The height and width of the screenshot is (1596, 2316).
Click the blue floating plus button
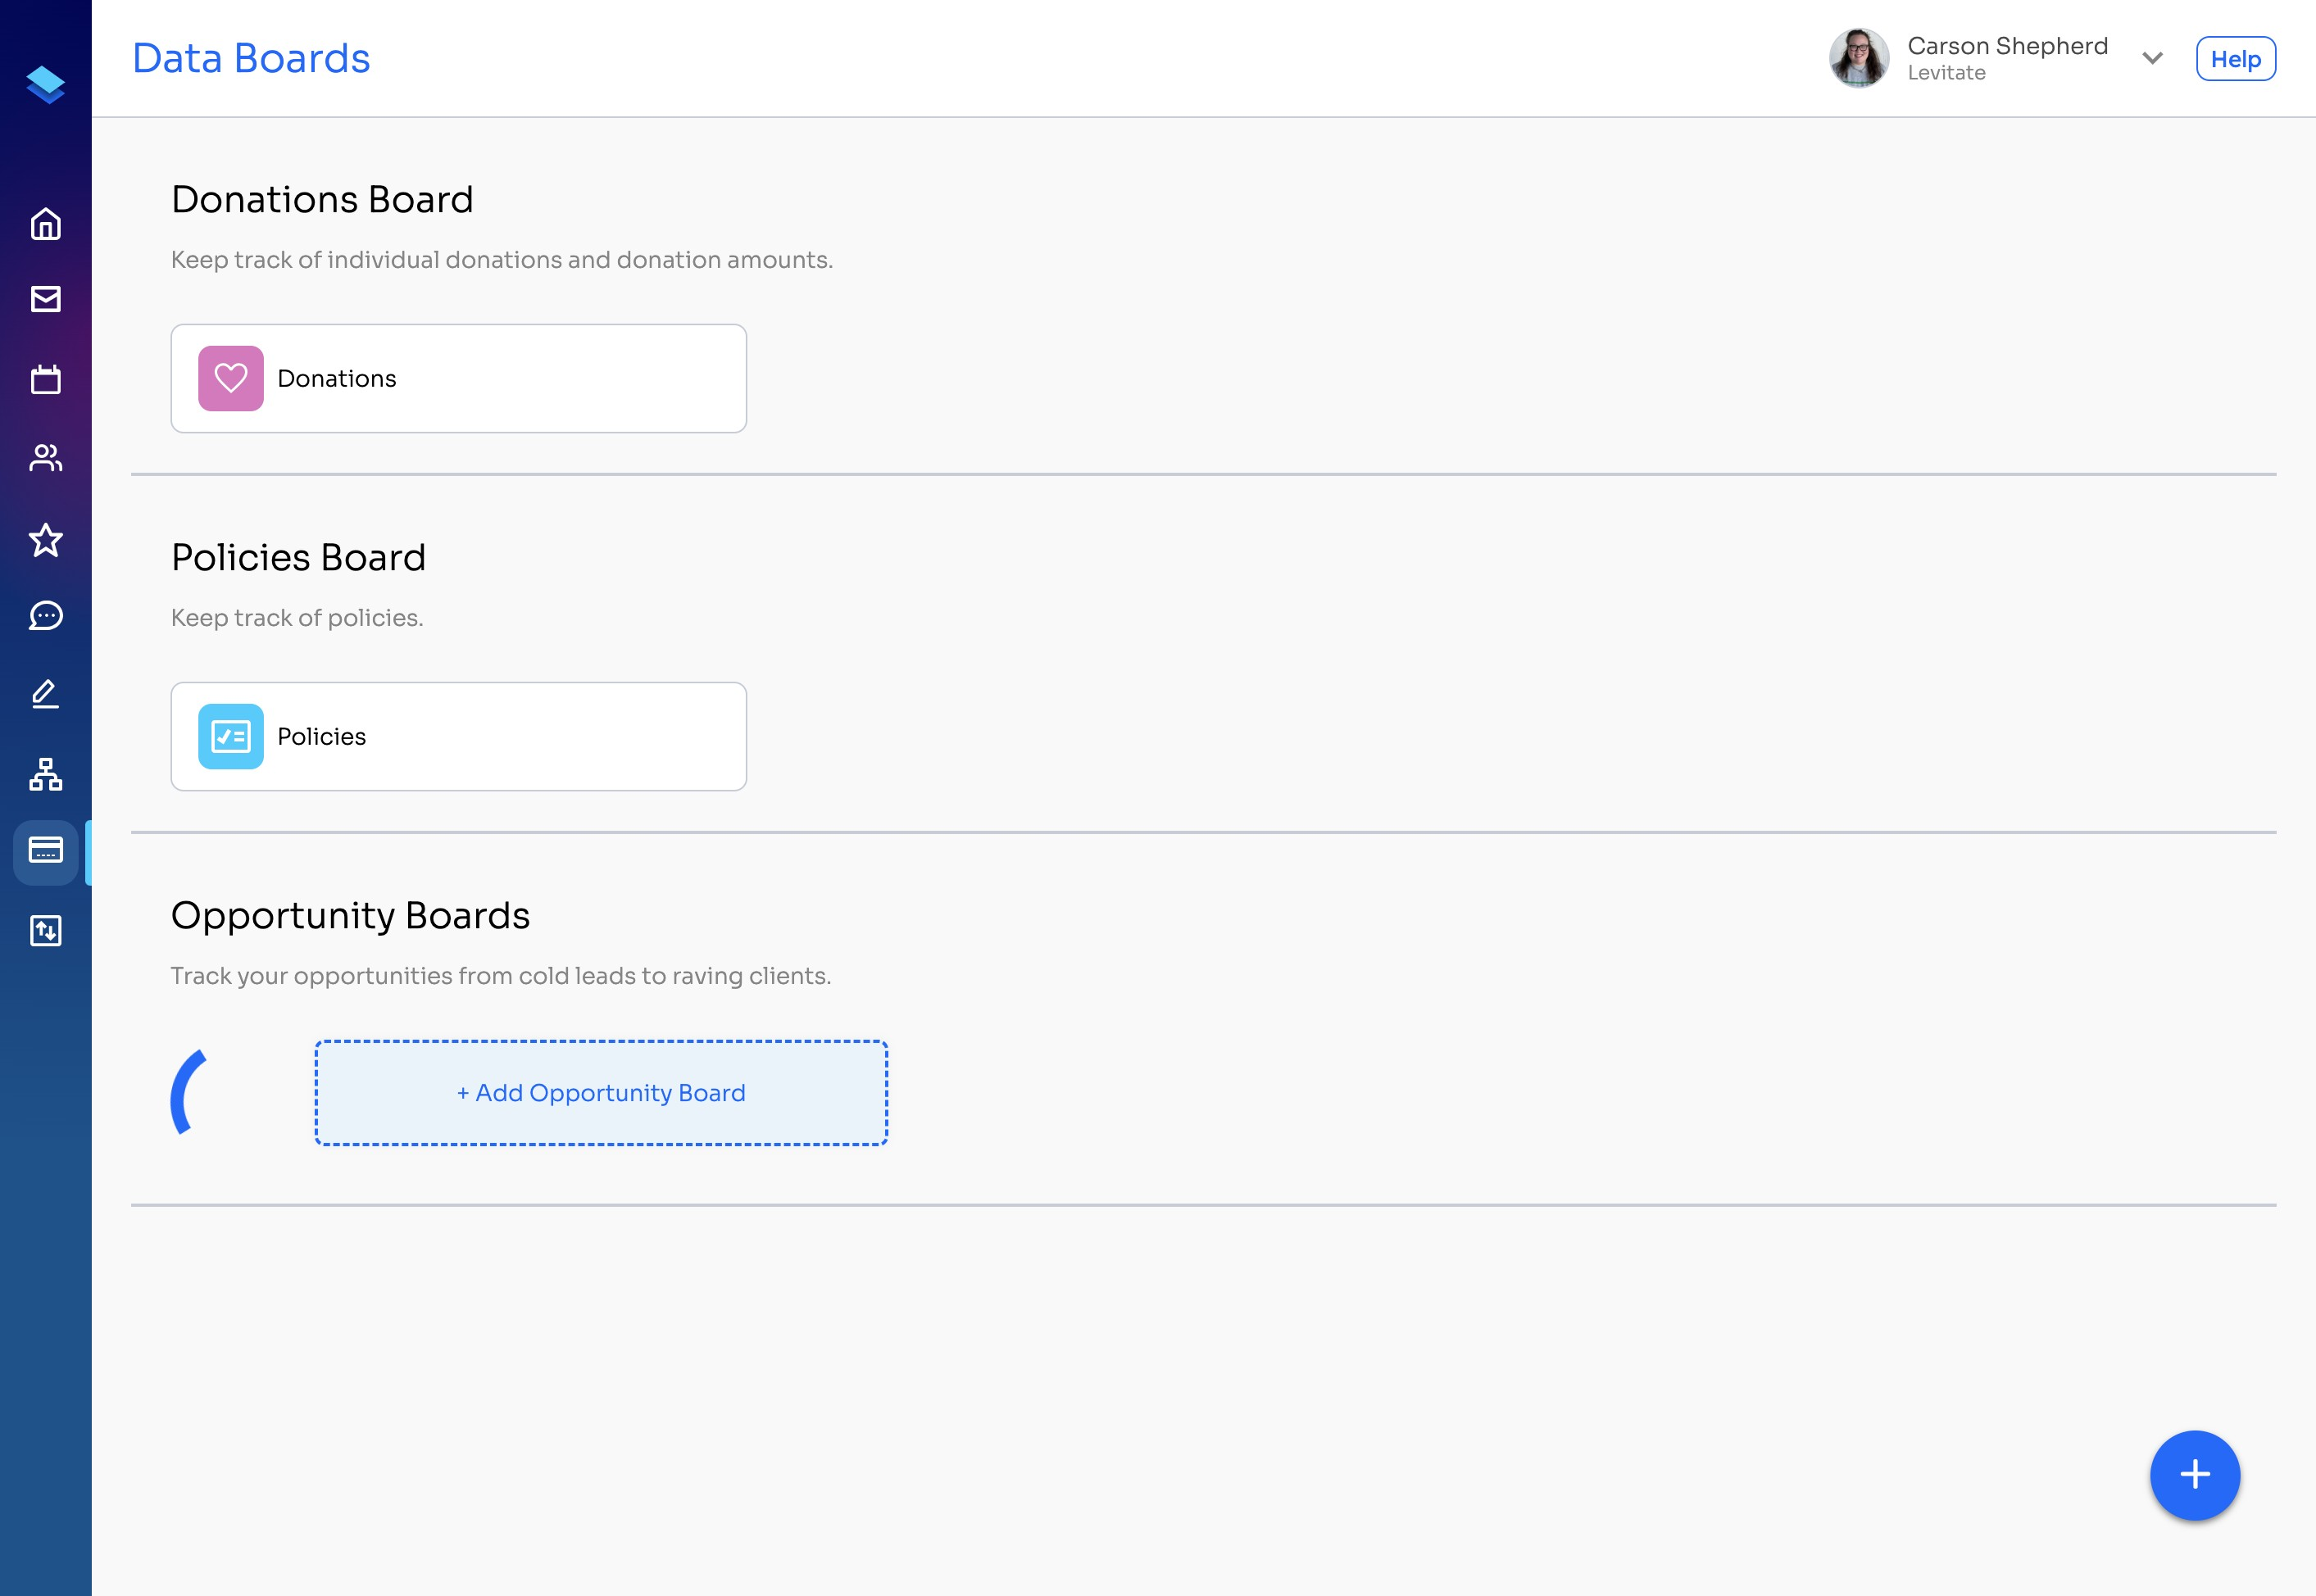(x=2195, y=1475)
